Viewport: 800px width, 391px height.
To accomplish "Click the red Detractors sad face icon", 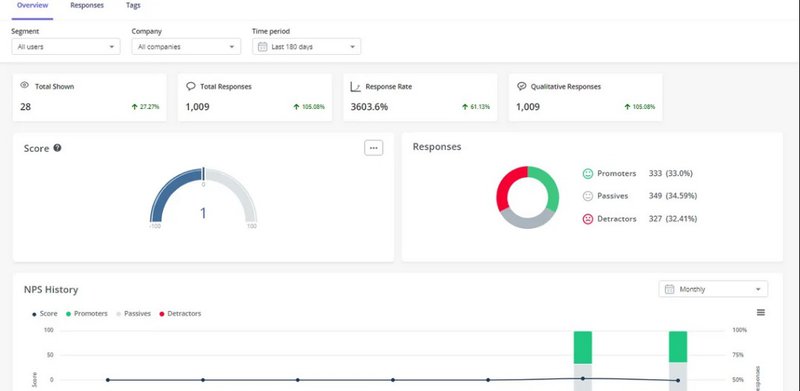I will click(588, 219).
